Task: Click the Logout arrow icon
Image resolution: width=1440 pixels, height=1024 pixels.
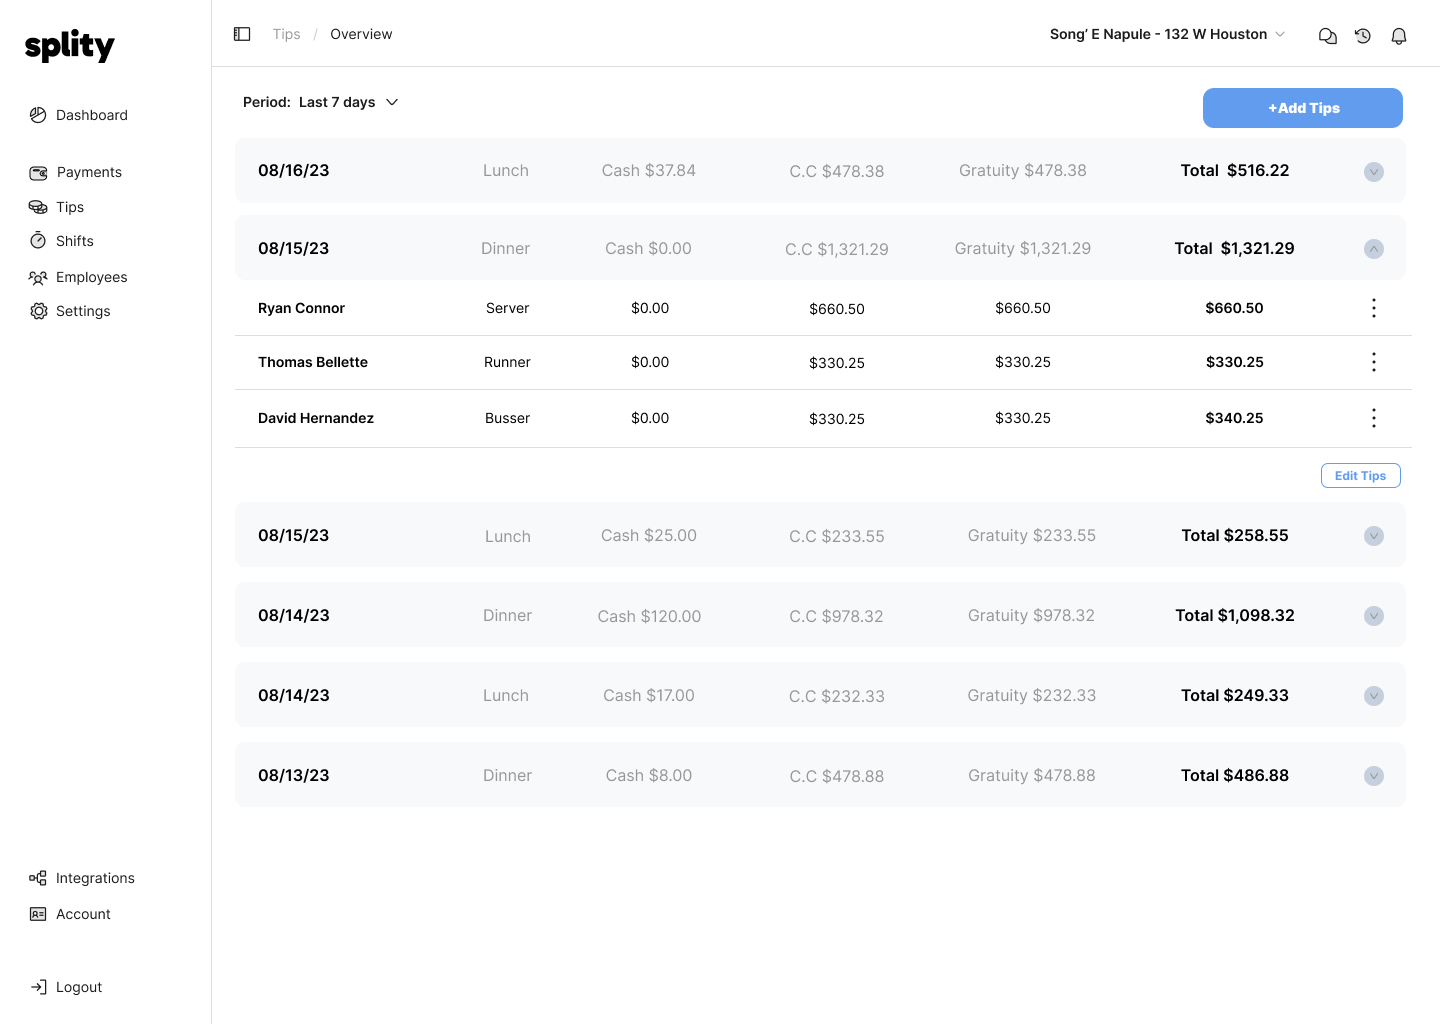Action: pyautogui.click(x=38, y=987)
